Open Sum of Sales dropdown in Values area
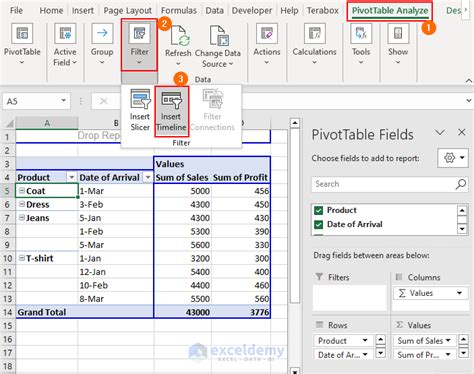 (448, 340)
